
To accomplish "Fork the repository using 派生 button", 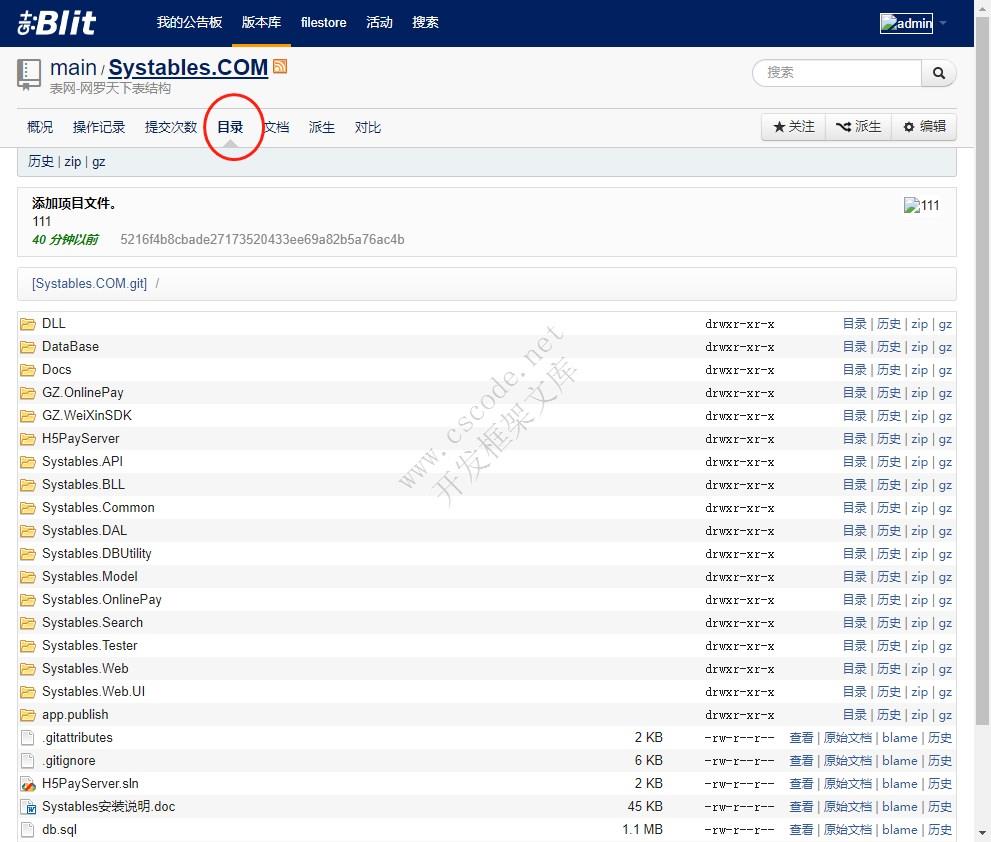I will point(858,127).
